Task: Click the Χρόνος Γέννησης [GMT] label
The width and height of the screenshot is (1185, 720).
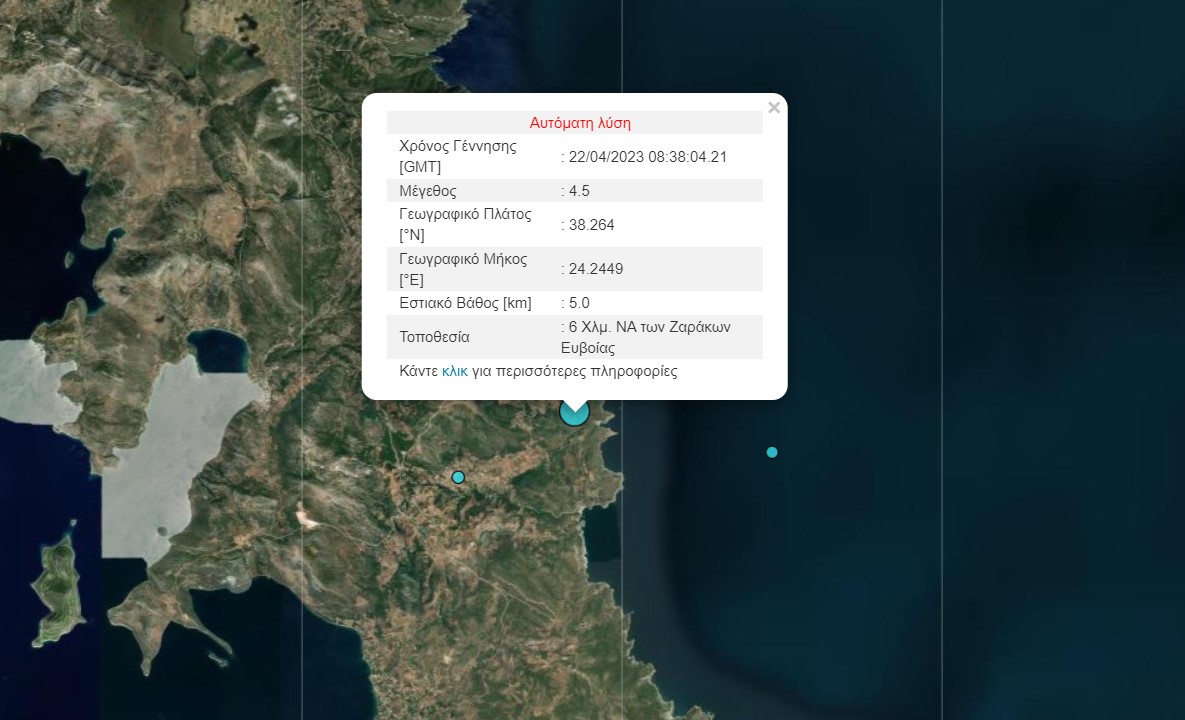Action: 458,156
